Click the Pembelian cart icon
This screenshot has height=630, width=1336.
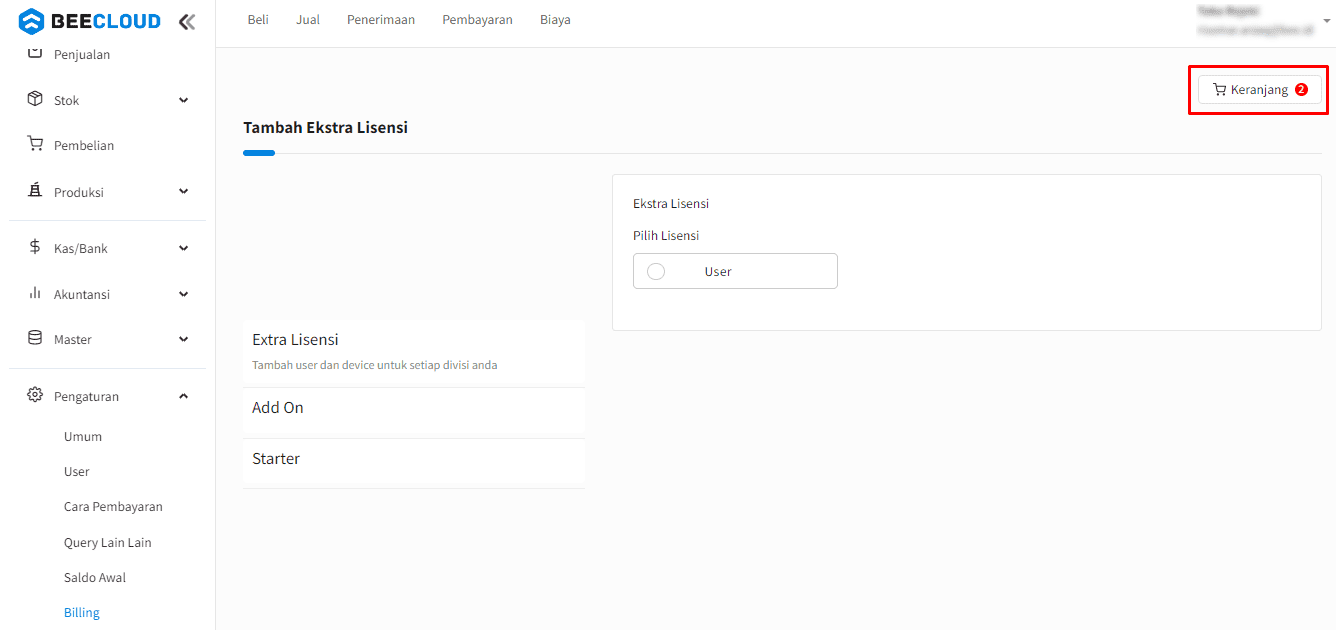pos(35,145)
